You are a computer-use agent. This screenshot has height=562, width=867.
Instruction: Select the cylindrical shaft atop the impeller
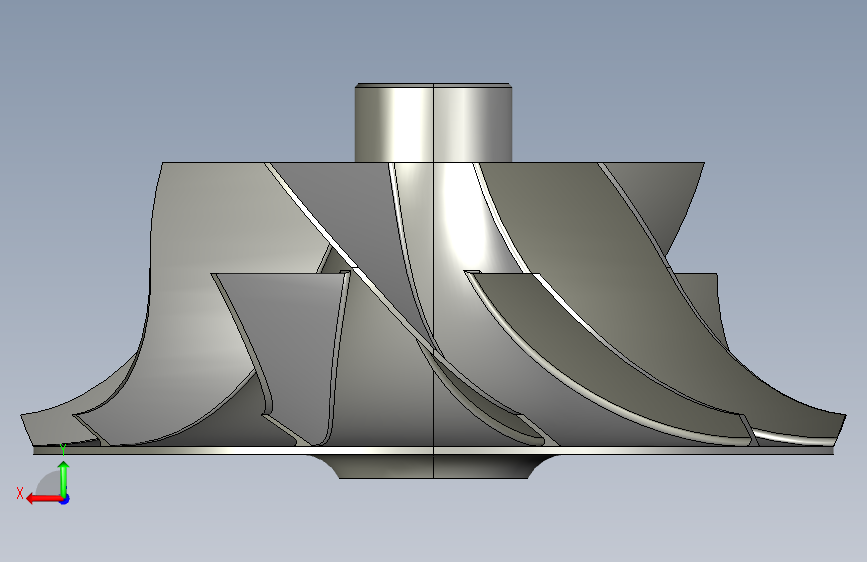(433, 123)
